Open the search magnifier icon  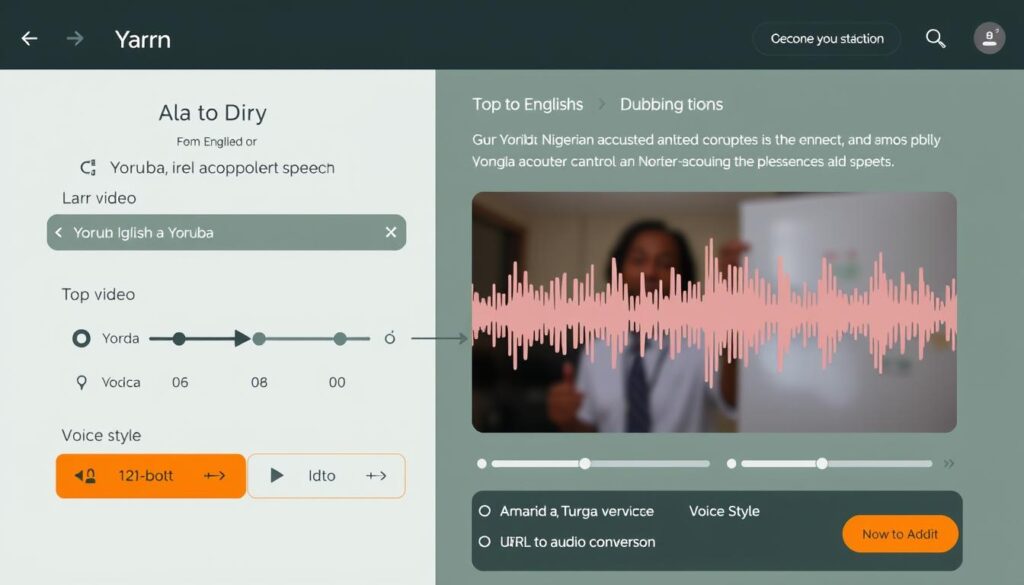click(935, 38)
